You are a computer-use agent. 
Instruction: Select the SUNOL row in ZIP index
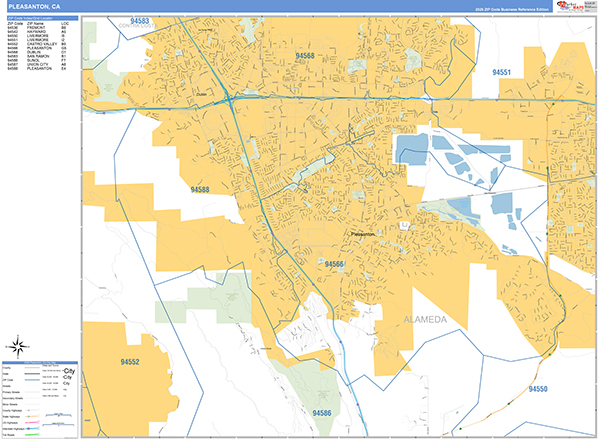(37, 60)
